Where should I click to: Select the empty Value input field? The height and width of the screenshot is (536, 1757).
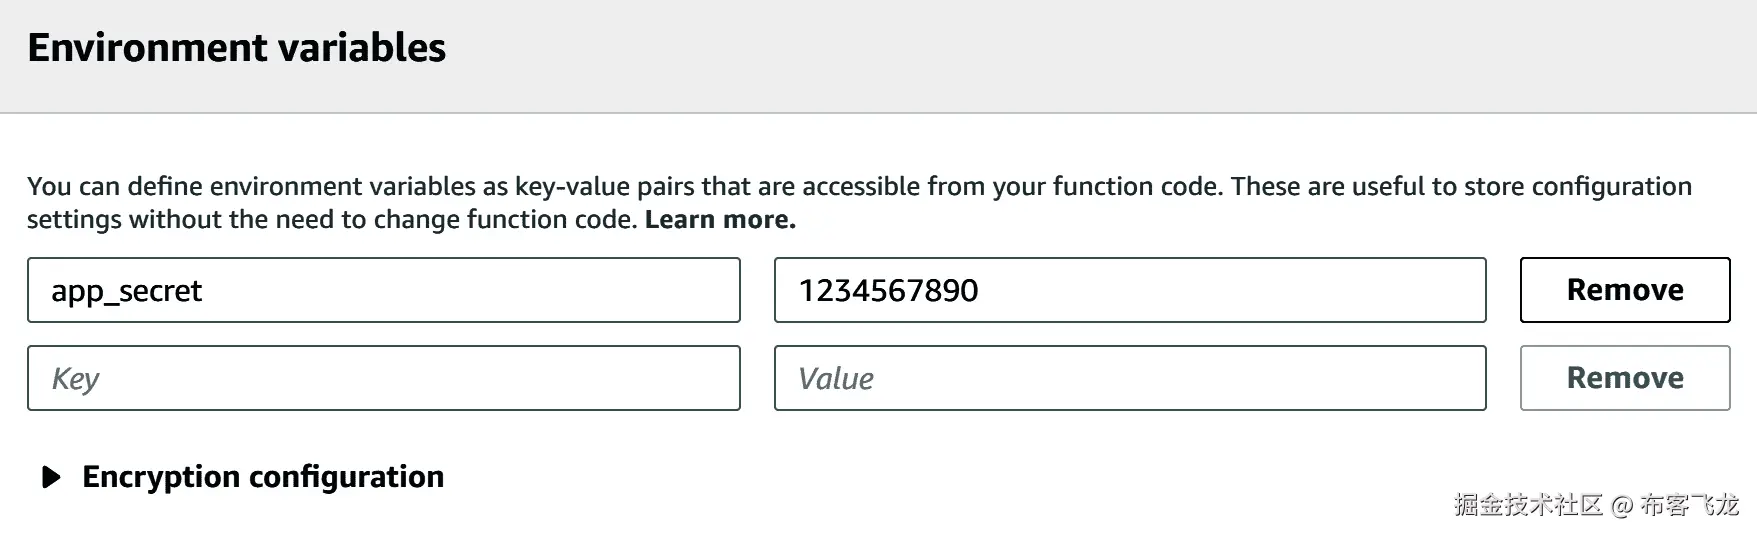(1129, 378)
